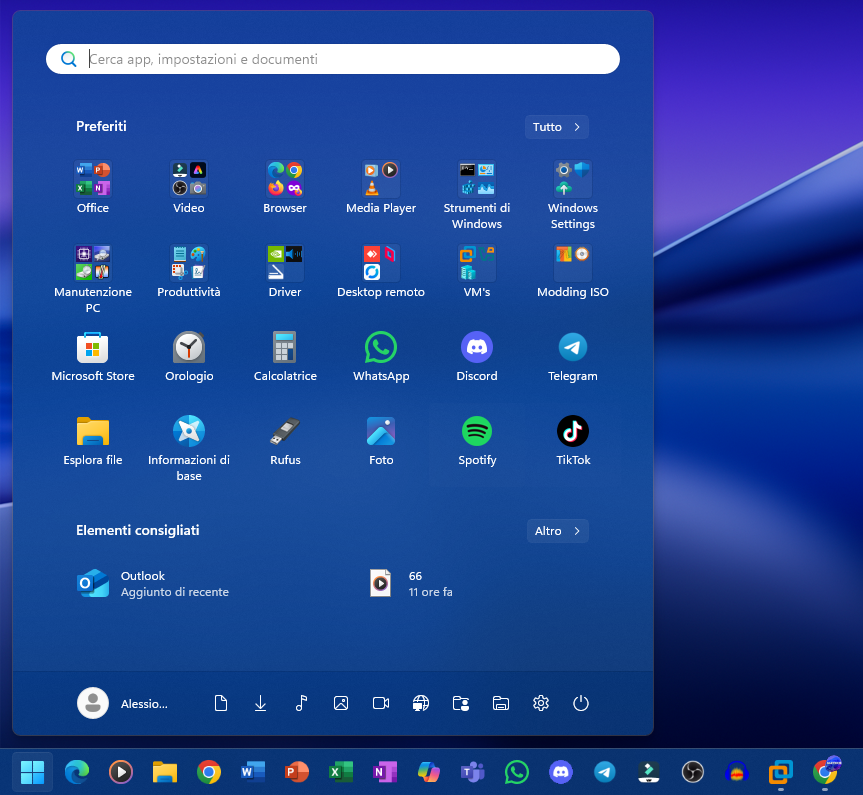Open the Filmora icon on the taskbar

click(649, 772)
